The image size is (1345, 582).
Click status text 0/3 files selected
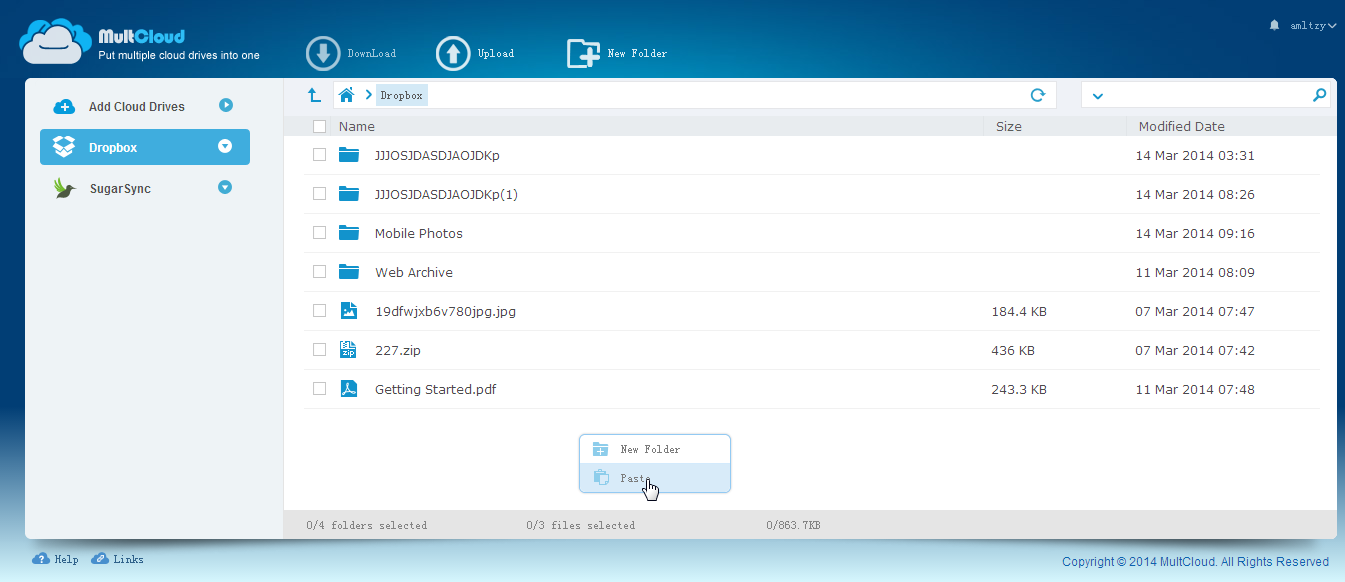(581, 525)
